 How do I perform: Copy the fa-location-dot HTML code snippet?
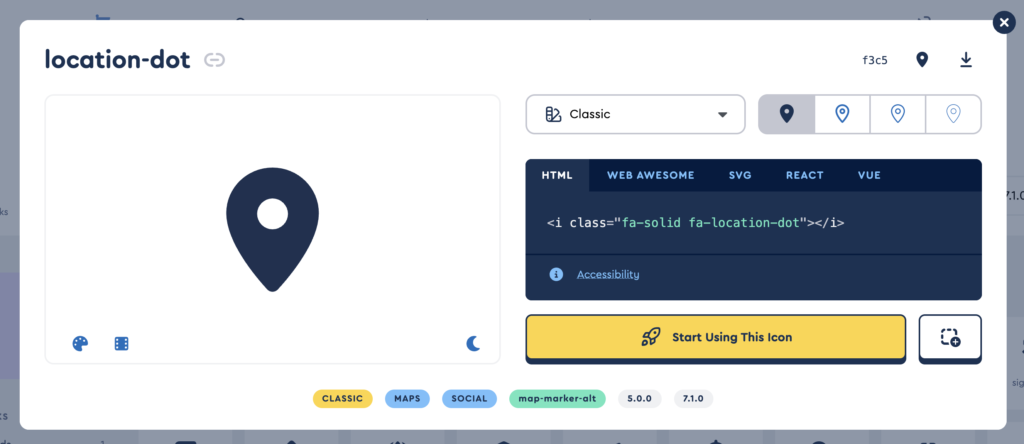[695, 223]
